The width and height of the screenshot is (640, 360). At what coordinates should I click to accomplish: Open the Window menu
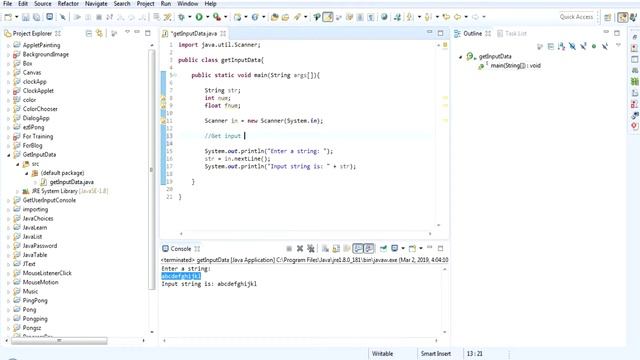point(187,4)
